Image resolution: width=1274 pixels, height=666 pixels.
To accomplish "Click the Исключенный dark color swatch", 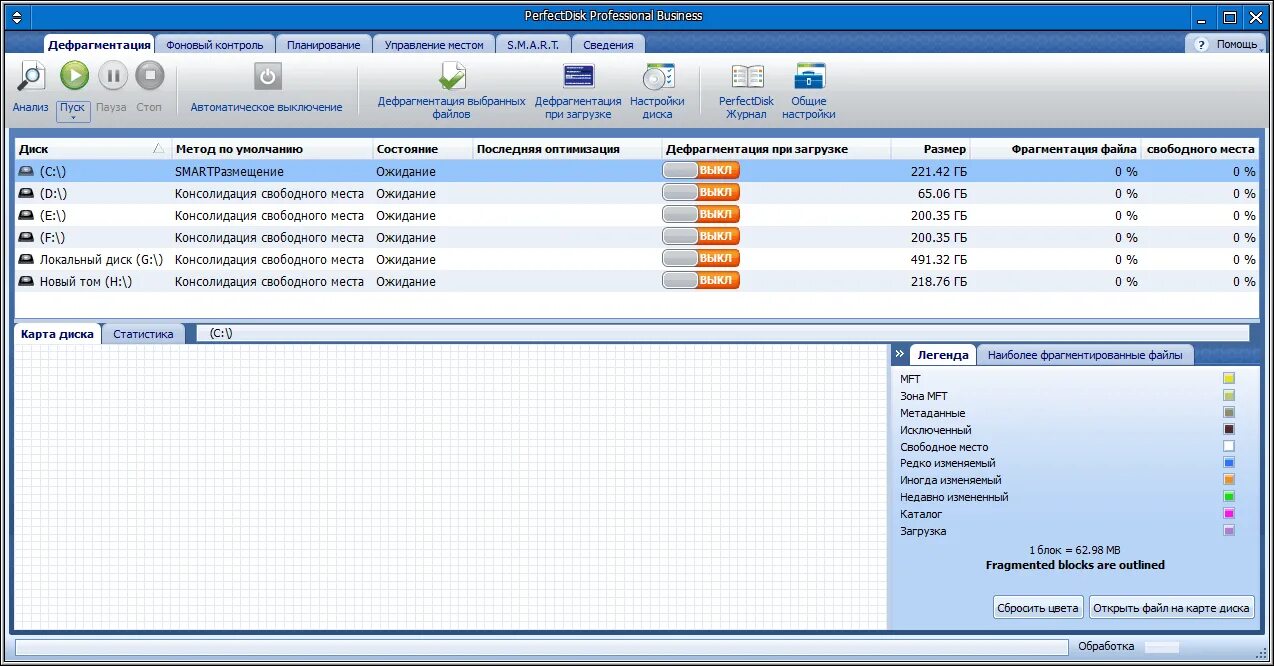I will click(1229, 430).
